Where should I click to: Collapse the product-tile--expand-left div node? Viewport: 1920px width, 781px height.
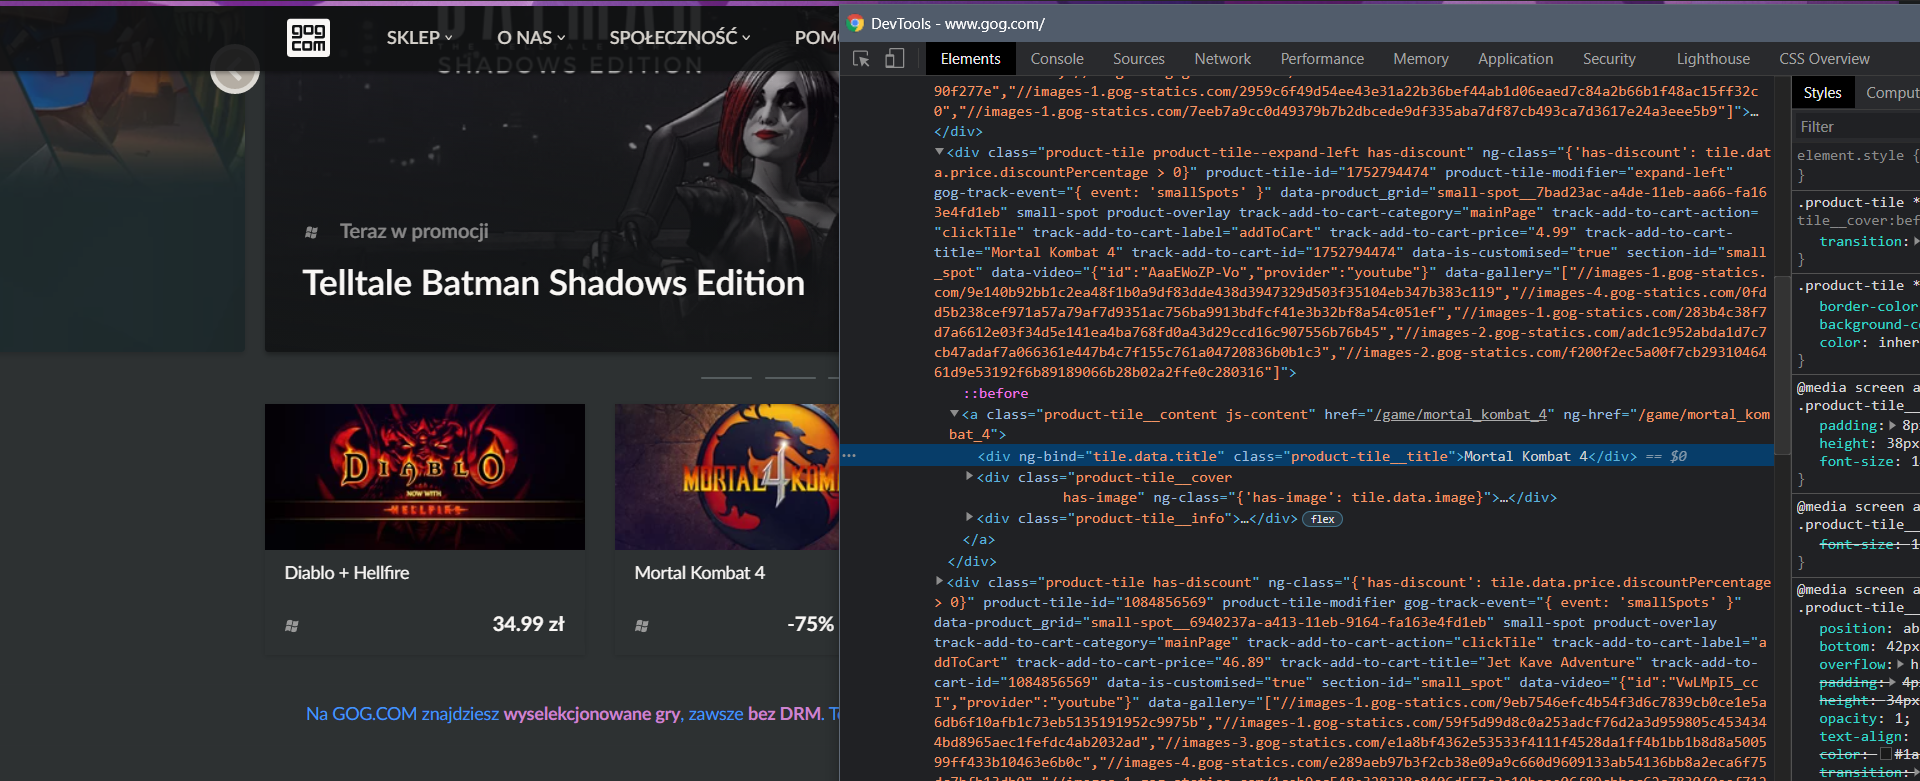(x=939, y=152)
